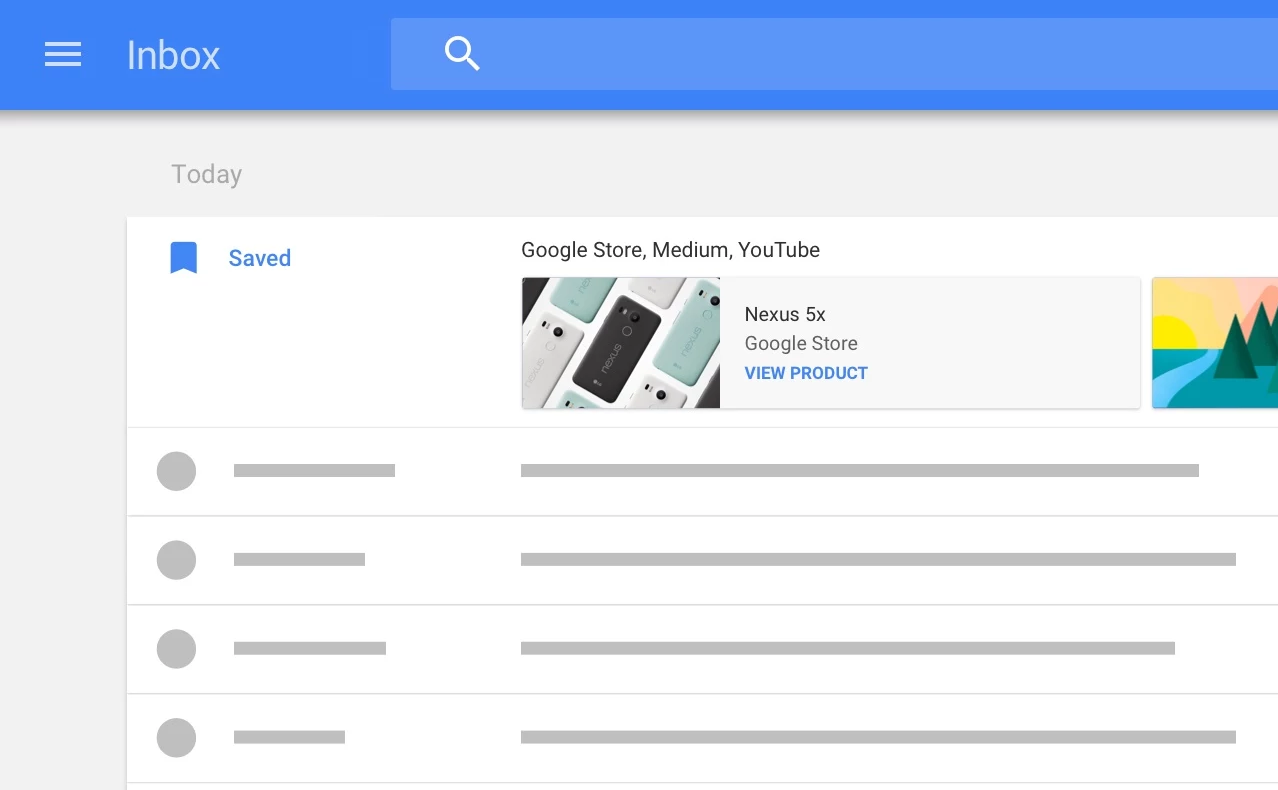The height and width of the screenshot is (790, 1278).
Task: Click the Saved bookmark icon
Action: 183,258
